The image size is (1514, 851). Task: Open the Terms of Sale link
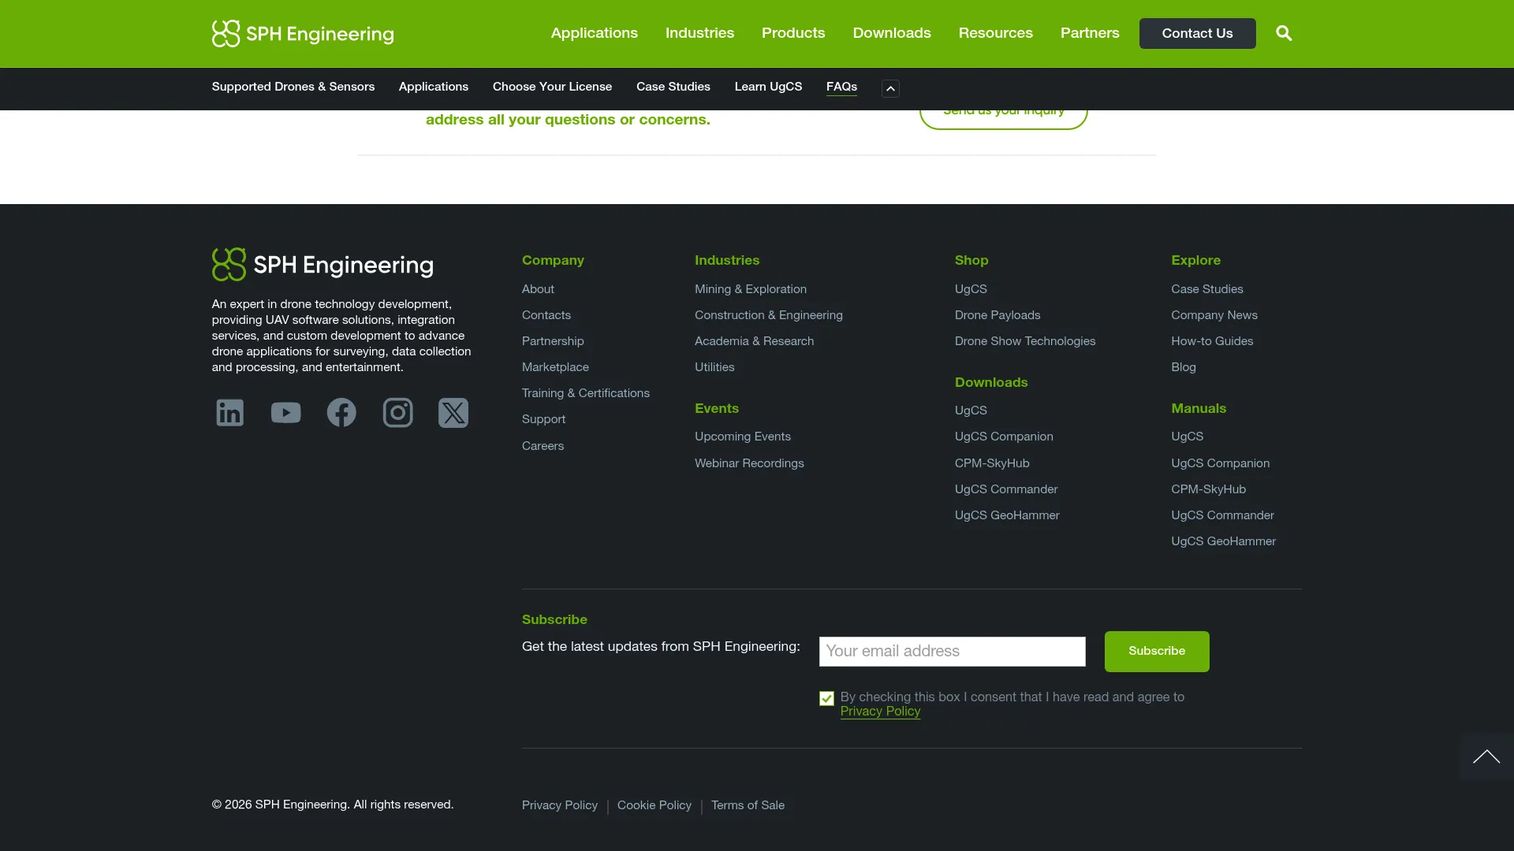(748, 806)
